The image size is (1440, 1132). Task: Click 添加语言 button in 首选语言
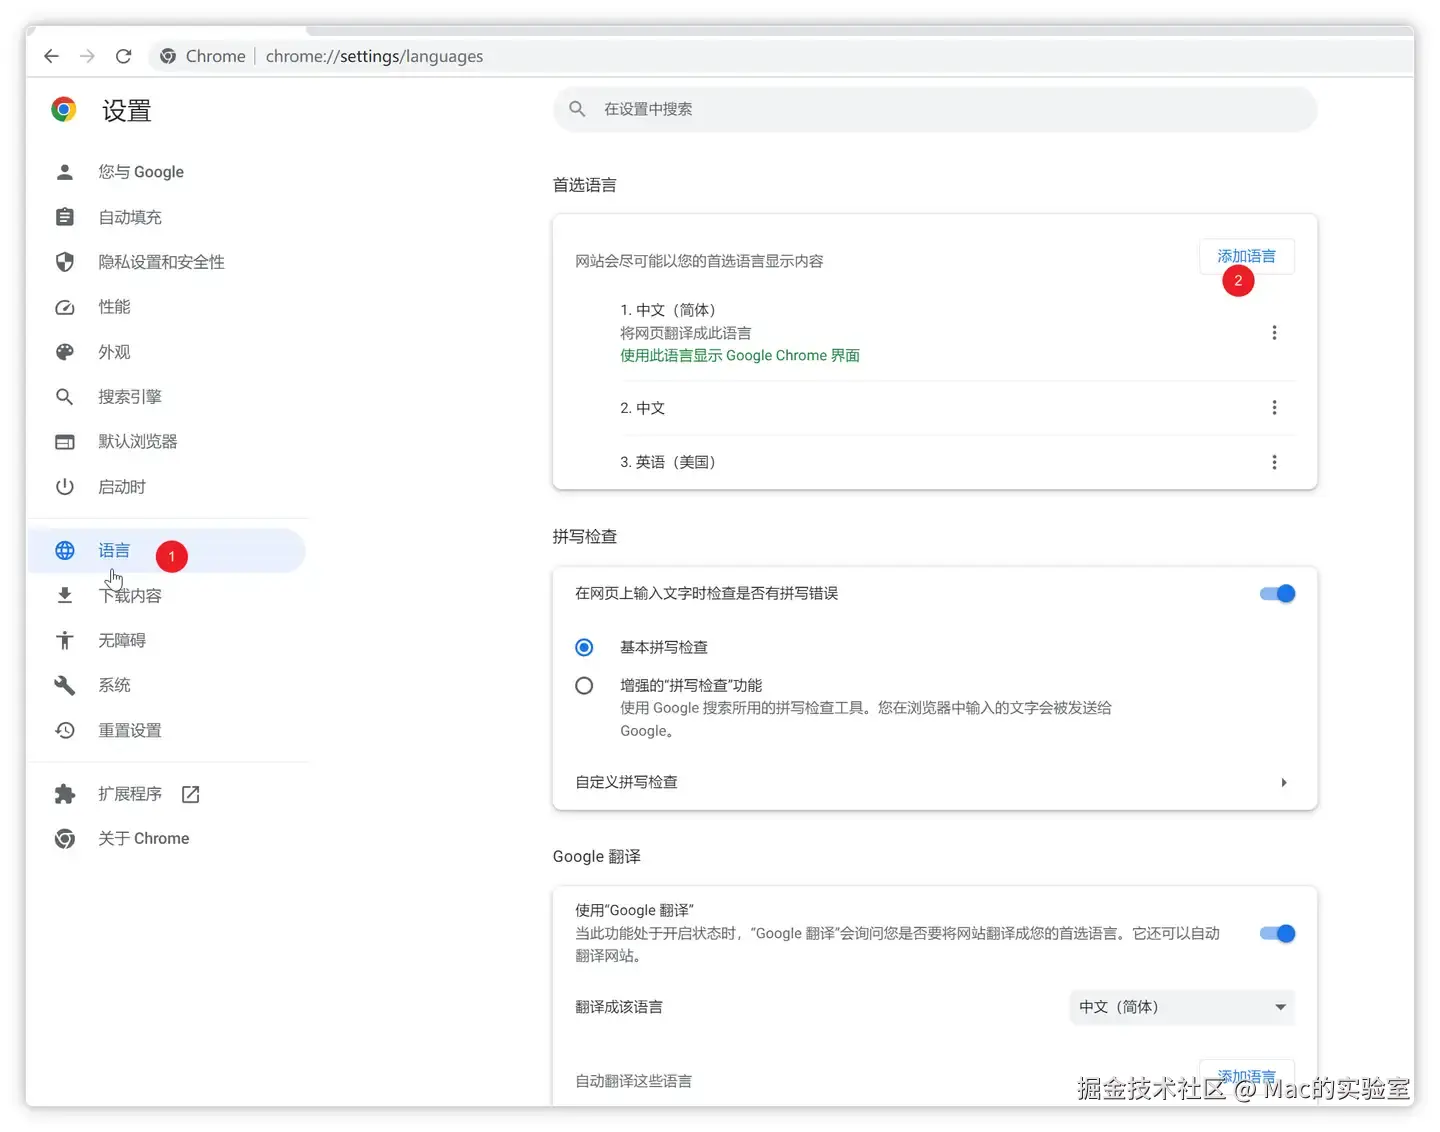tap(1247, 257)
